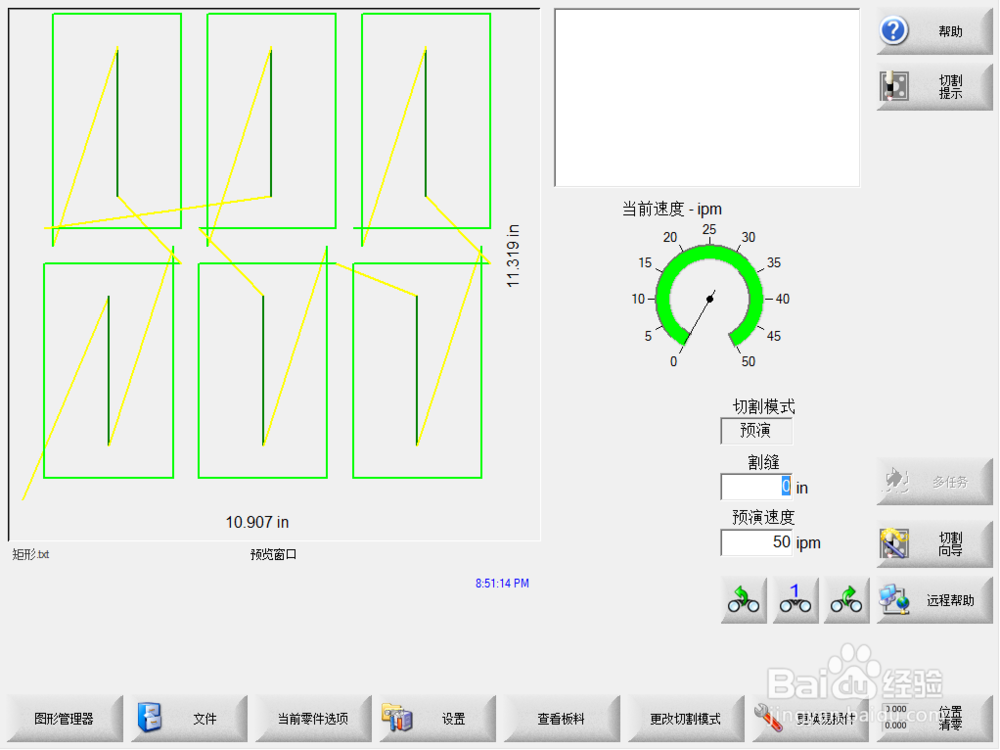The width and height of the screenshot is (1000, 750).
Task: Open 当前零件选项 current part options
Action: pos(313,719)
